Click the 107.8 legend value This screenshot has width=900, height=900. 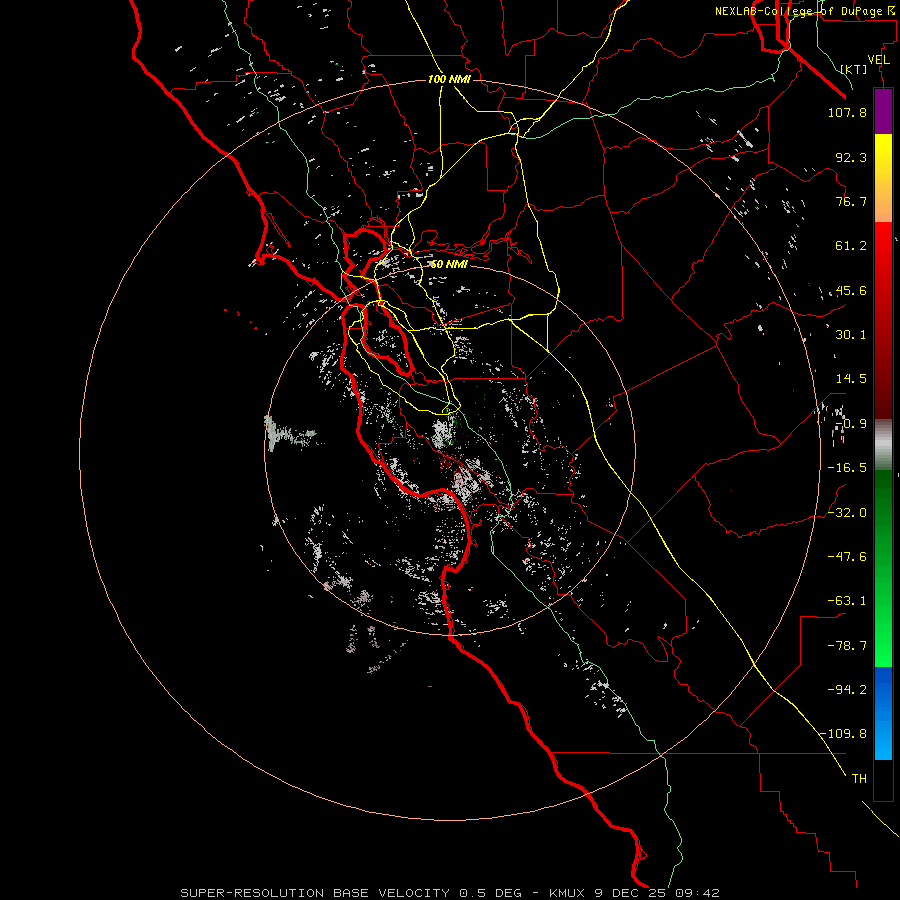847,112
